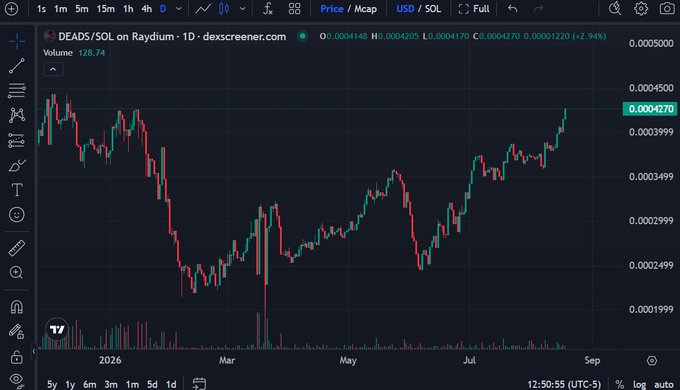This screenshot has width=680, height=390.
Task: Select the zoom in tool
Action: click(17, 272)
